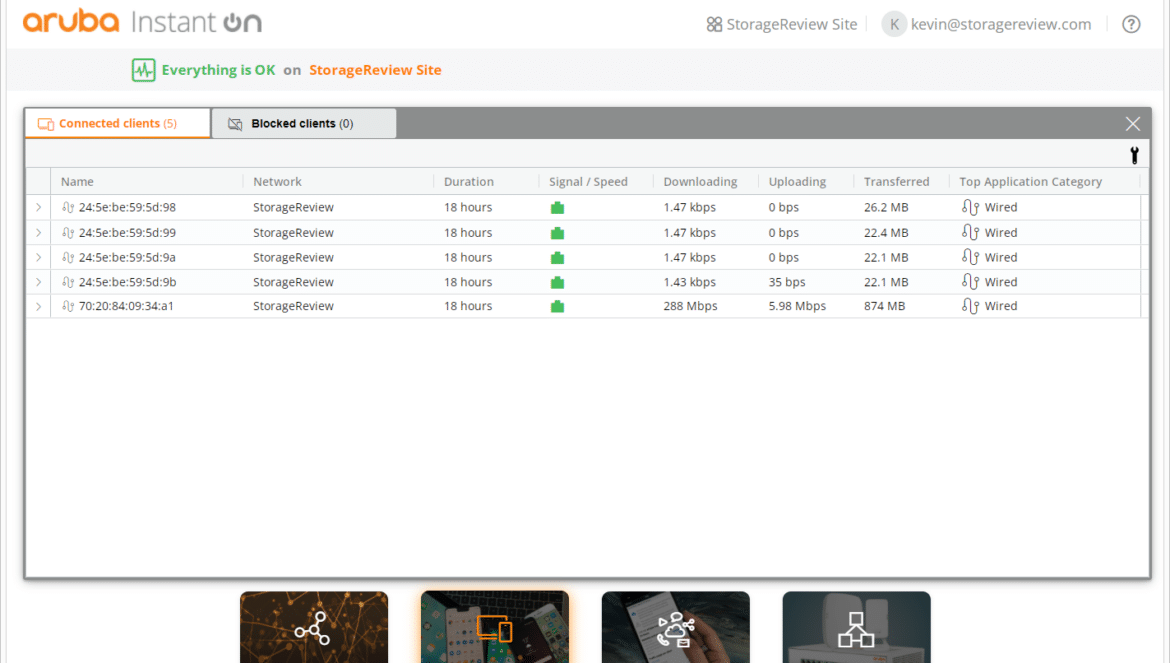The image size is (1170, 663).
Task: Open StorageReview Site link in status bar
Action: tap(375, 70)
